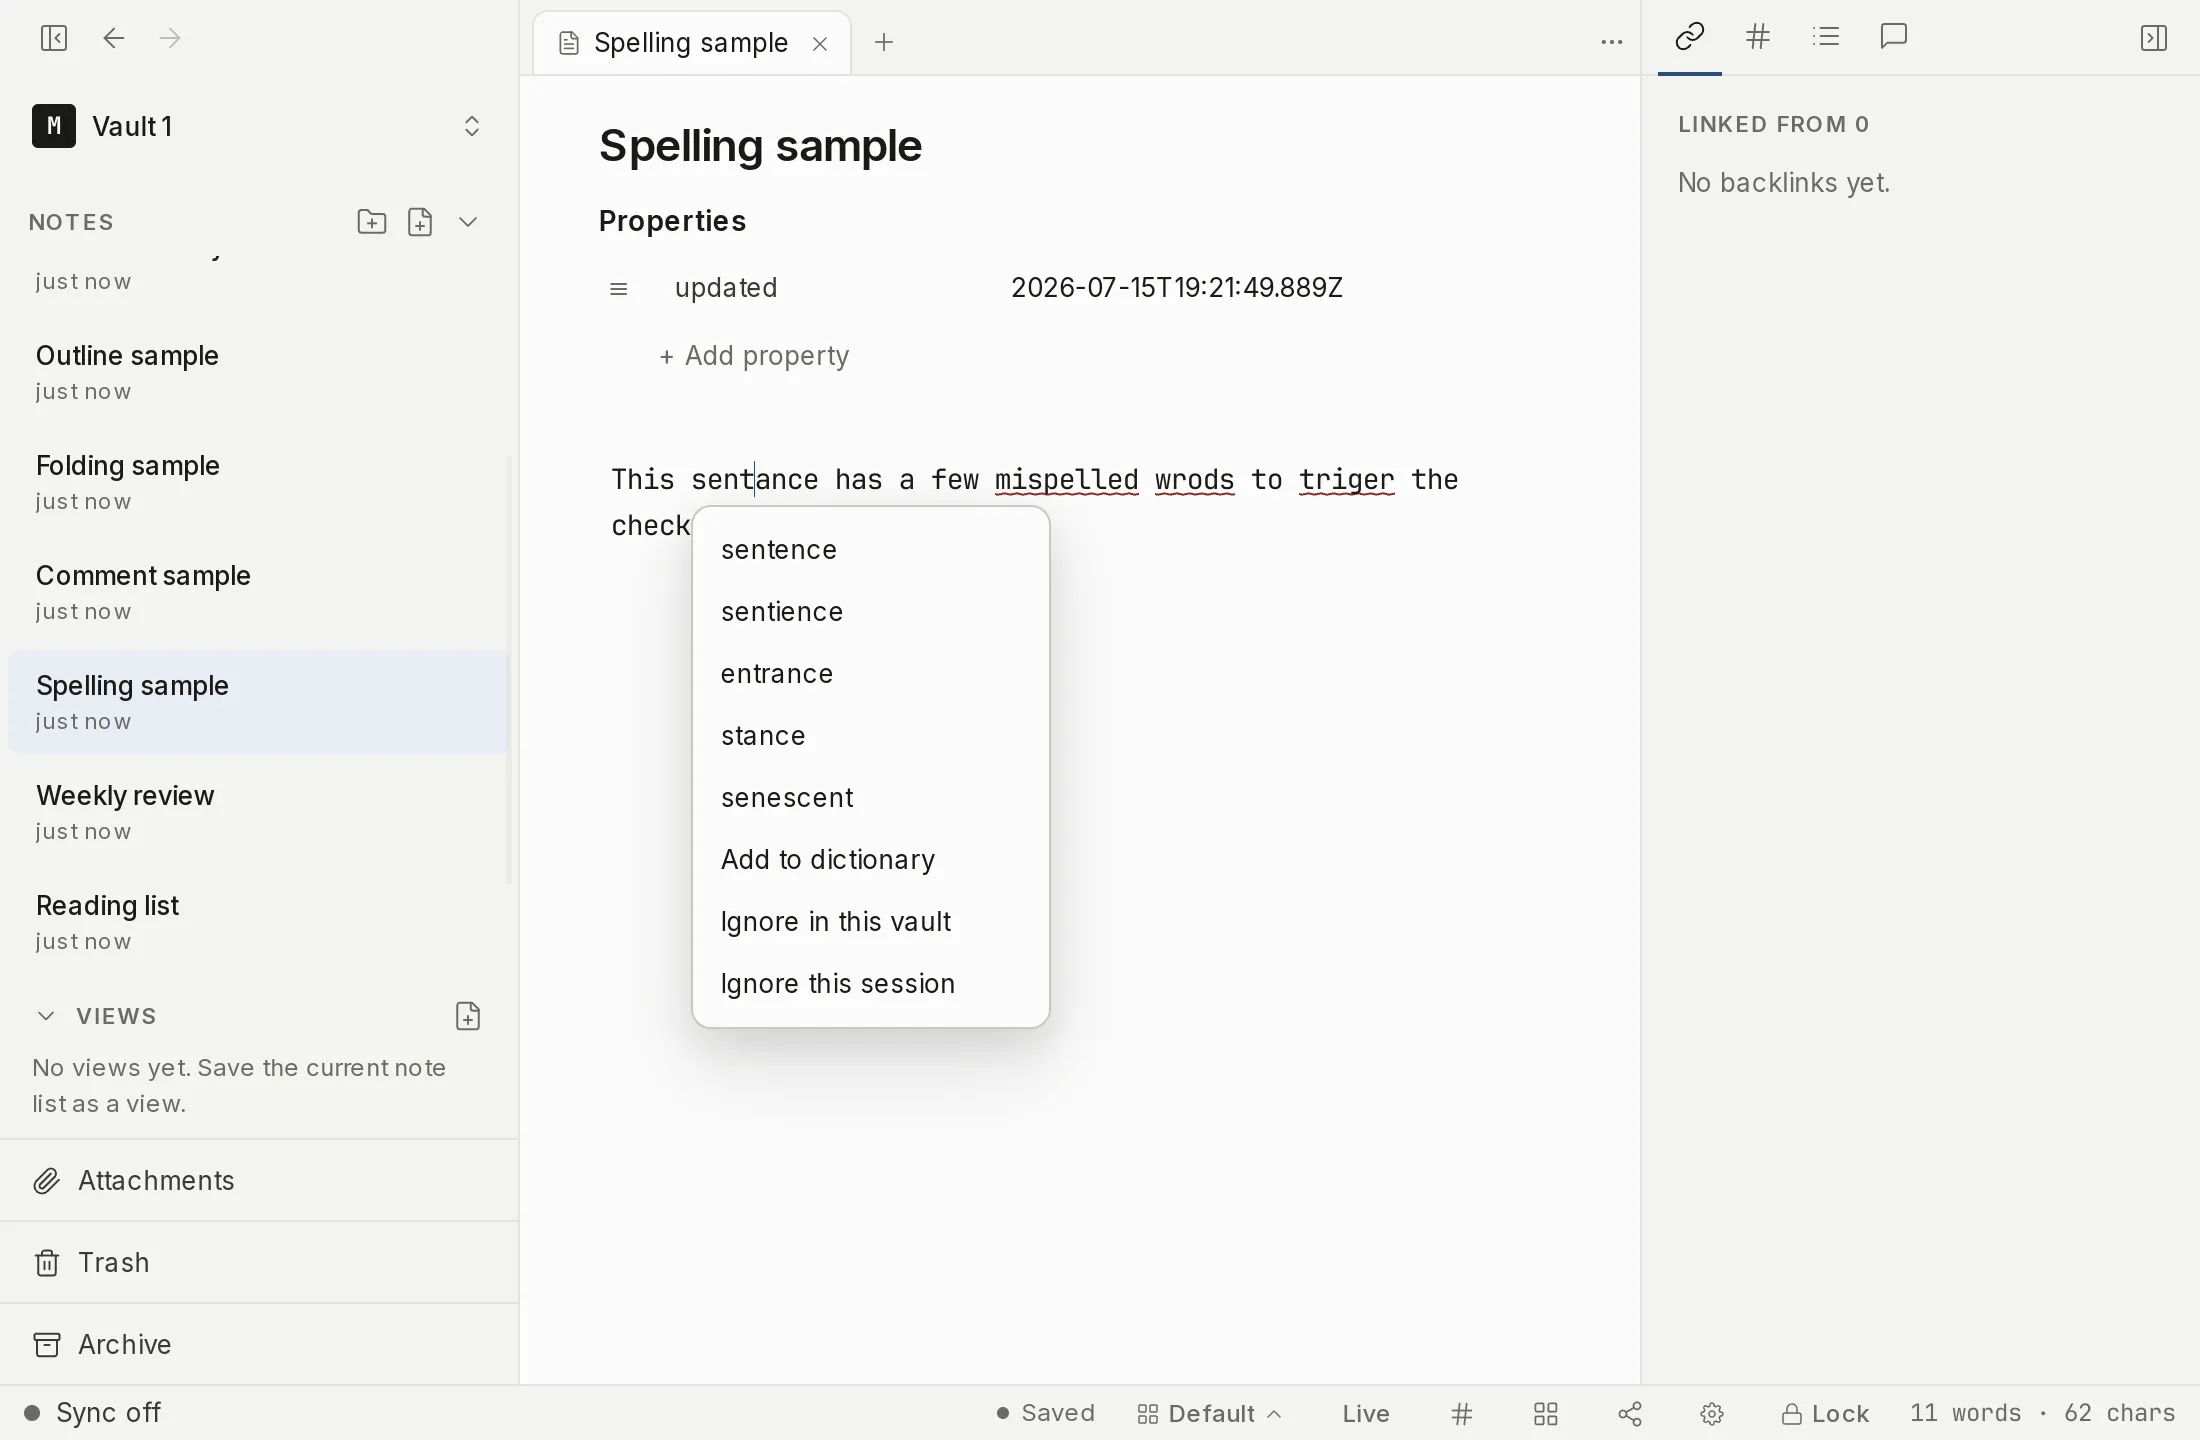
Task: Click the grid view icon in status bar
Action: [1546, 1414]
